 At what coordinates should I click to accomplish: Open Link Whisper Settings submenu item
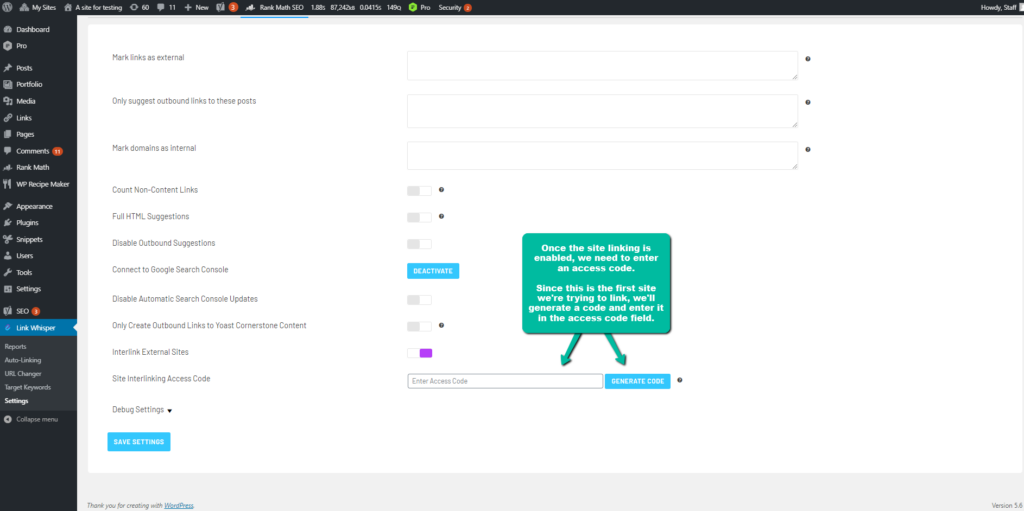pyautogui.click(x=16, y=401)
